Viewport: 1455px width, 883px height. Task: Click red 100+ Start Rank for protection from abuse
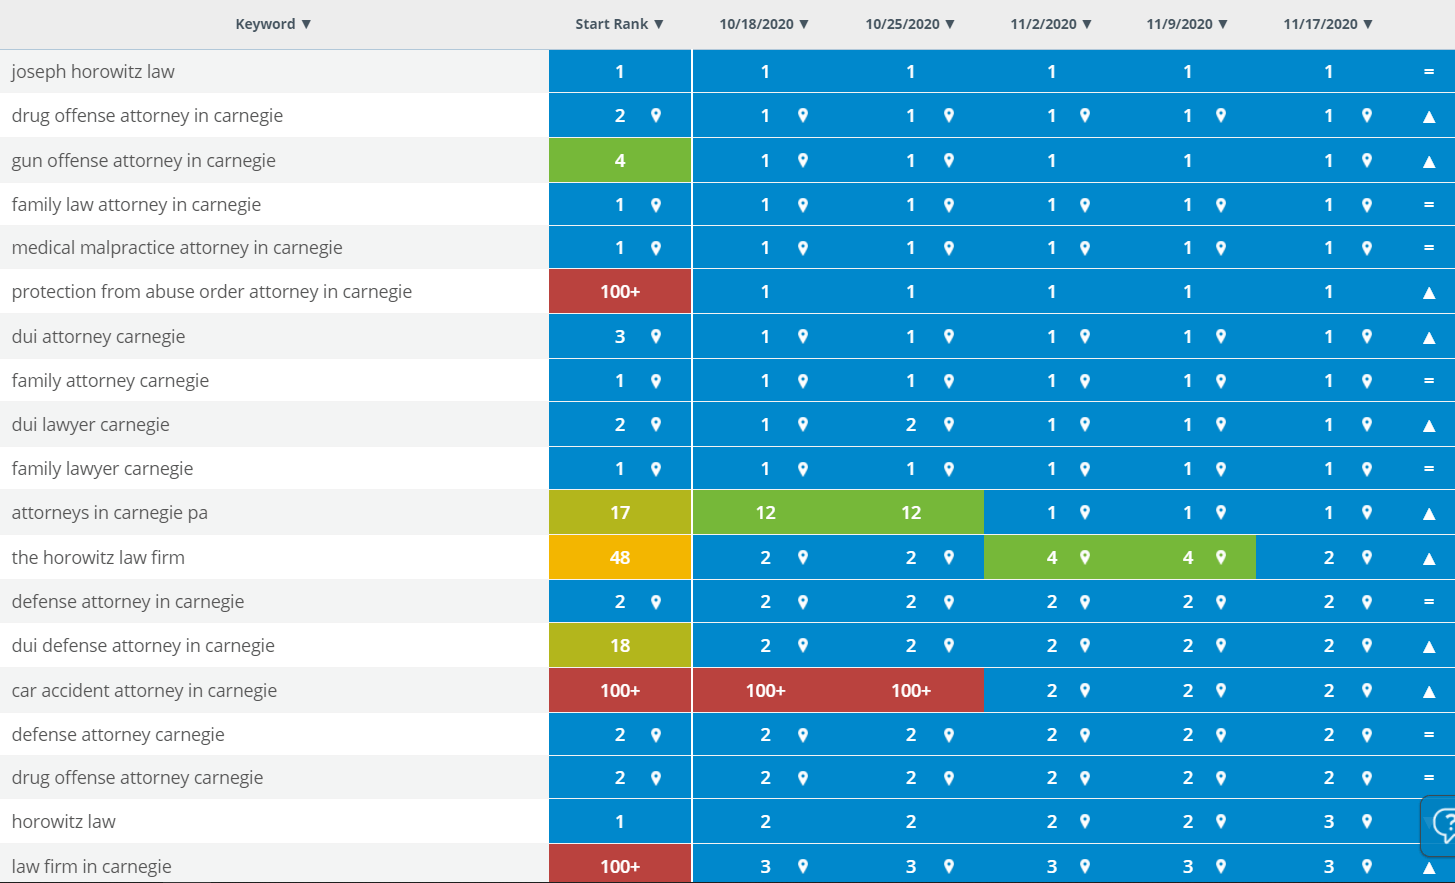point(620,291)
